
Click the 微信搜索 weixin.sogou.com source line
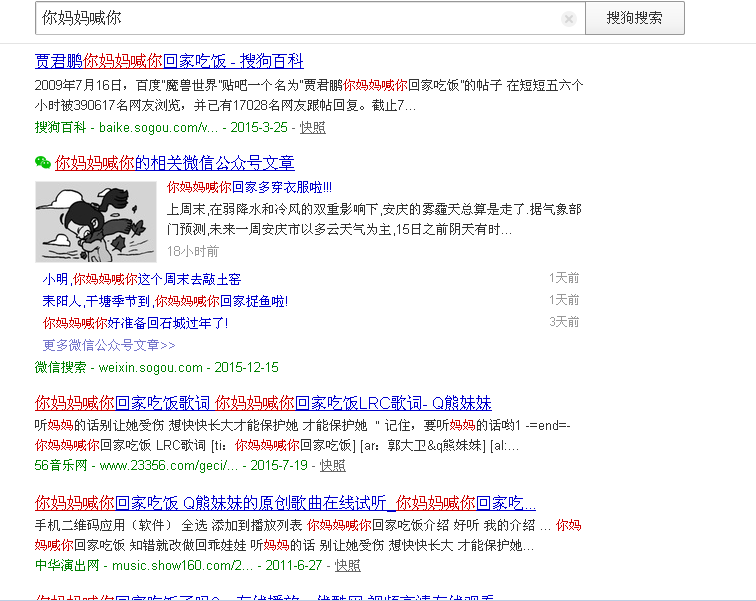click(157, 367)
